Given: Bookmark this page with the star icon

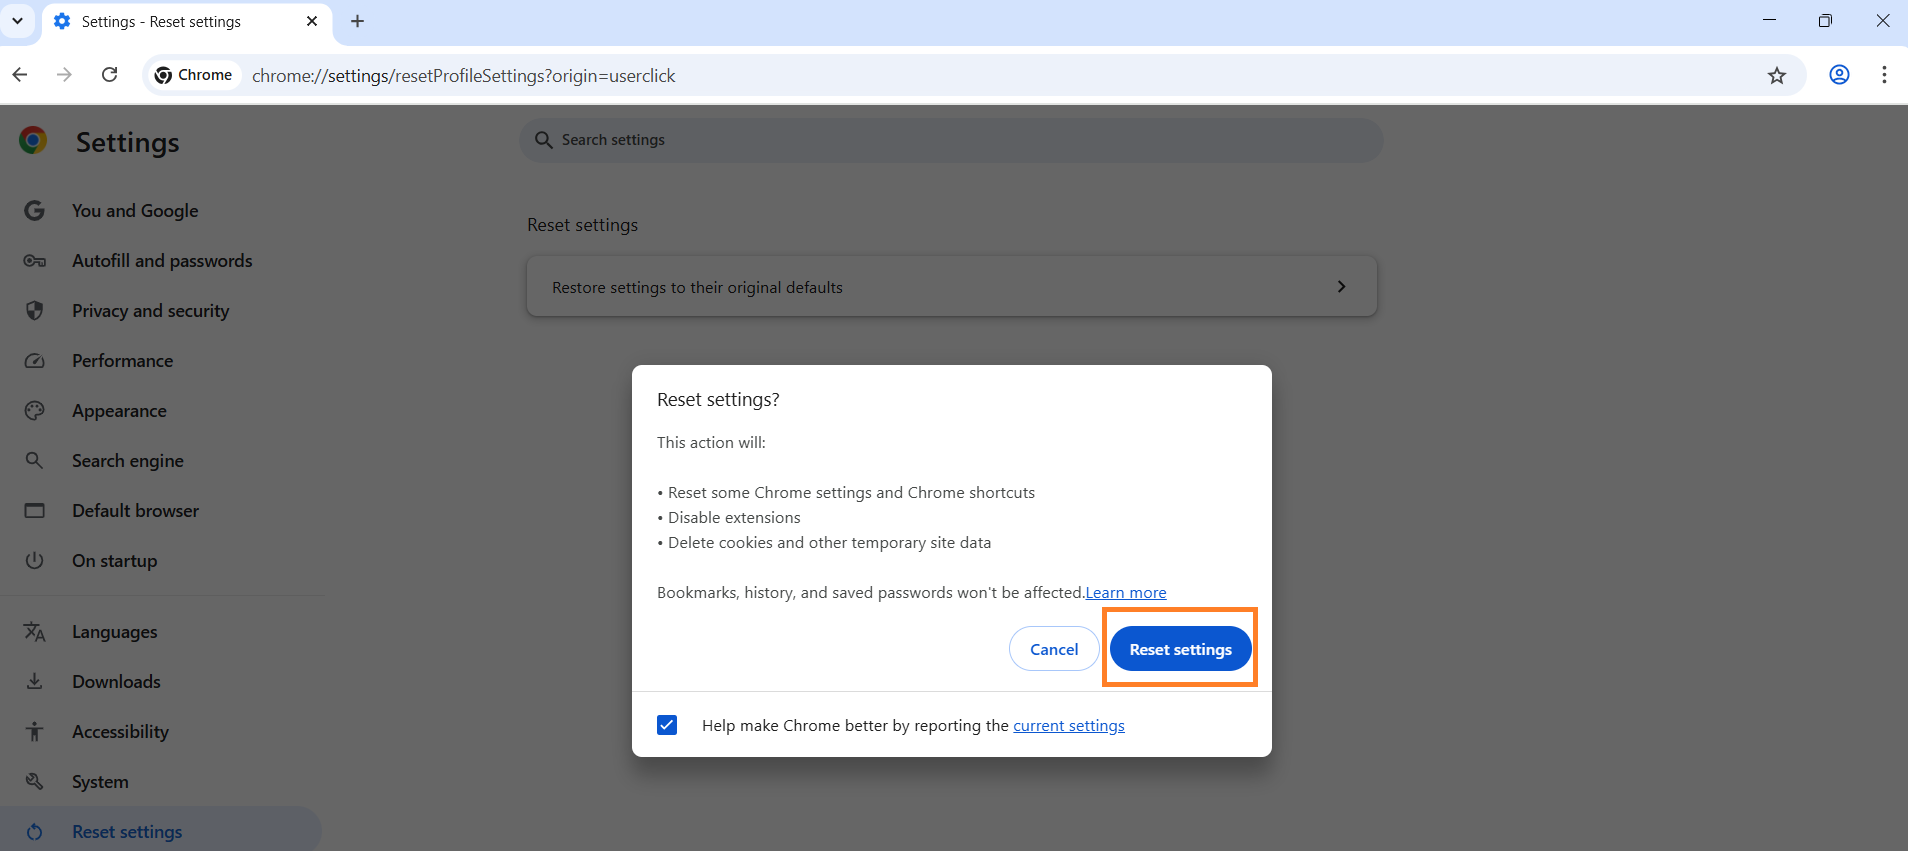Looking at the screenshot, I should tap(1776, 75).
